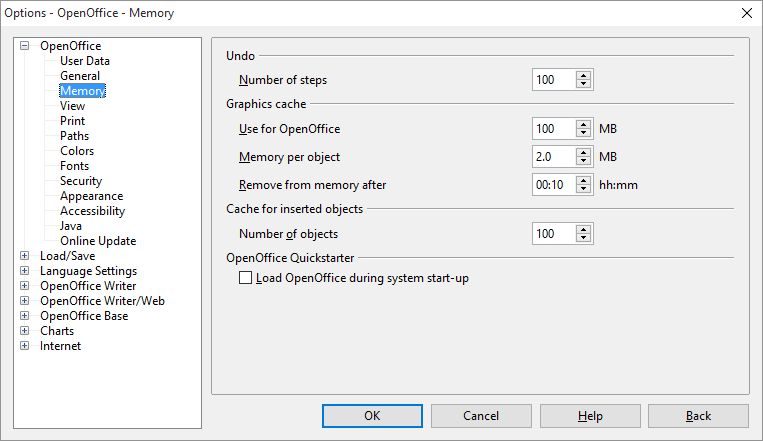Open the Appearance settings entry

[91, 196]
